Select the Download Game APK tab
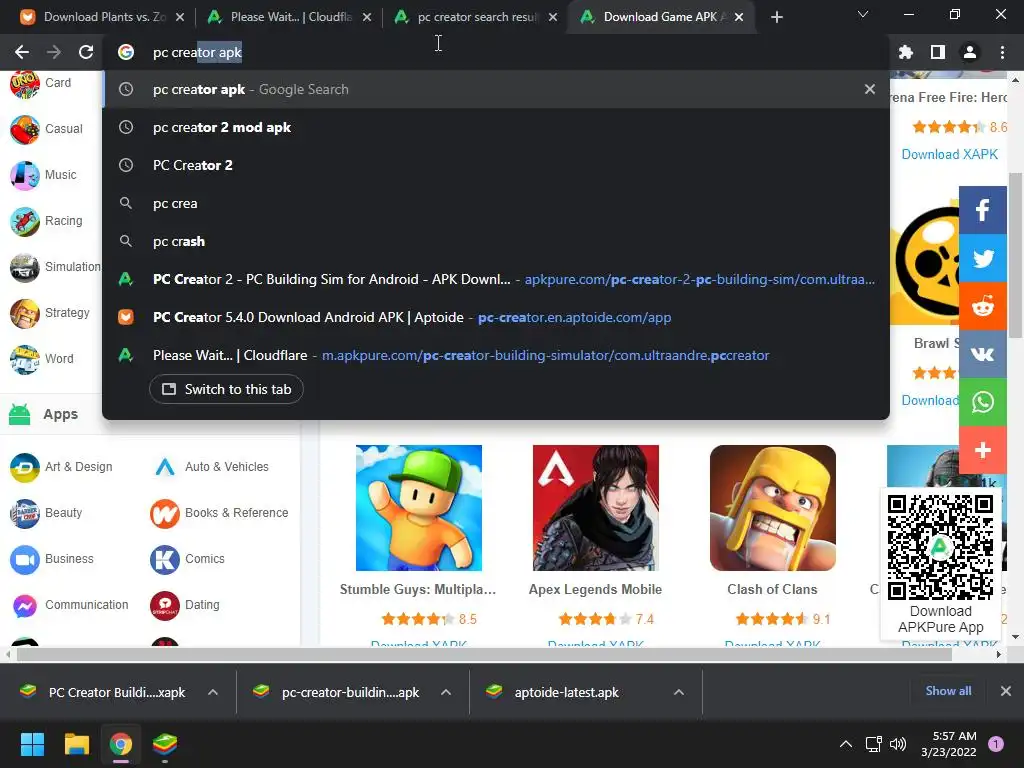This screenshot has height=768, width=1024. click(x=663, y=17)
